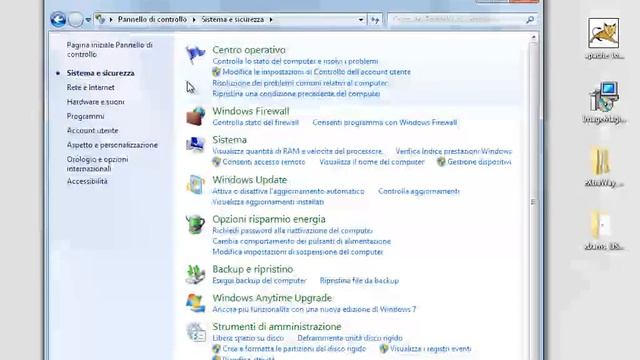Screen dimensions: 640x360
Task: Click the Backup e ripristino icon
Action: click(196, 274)
